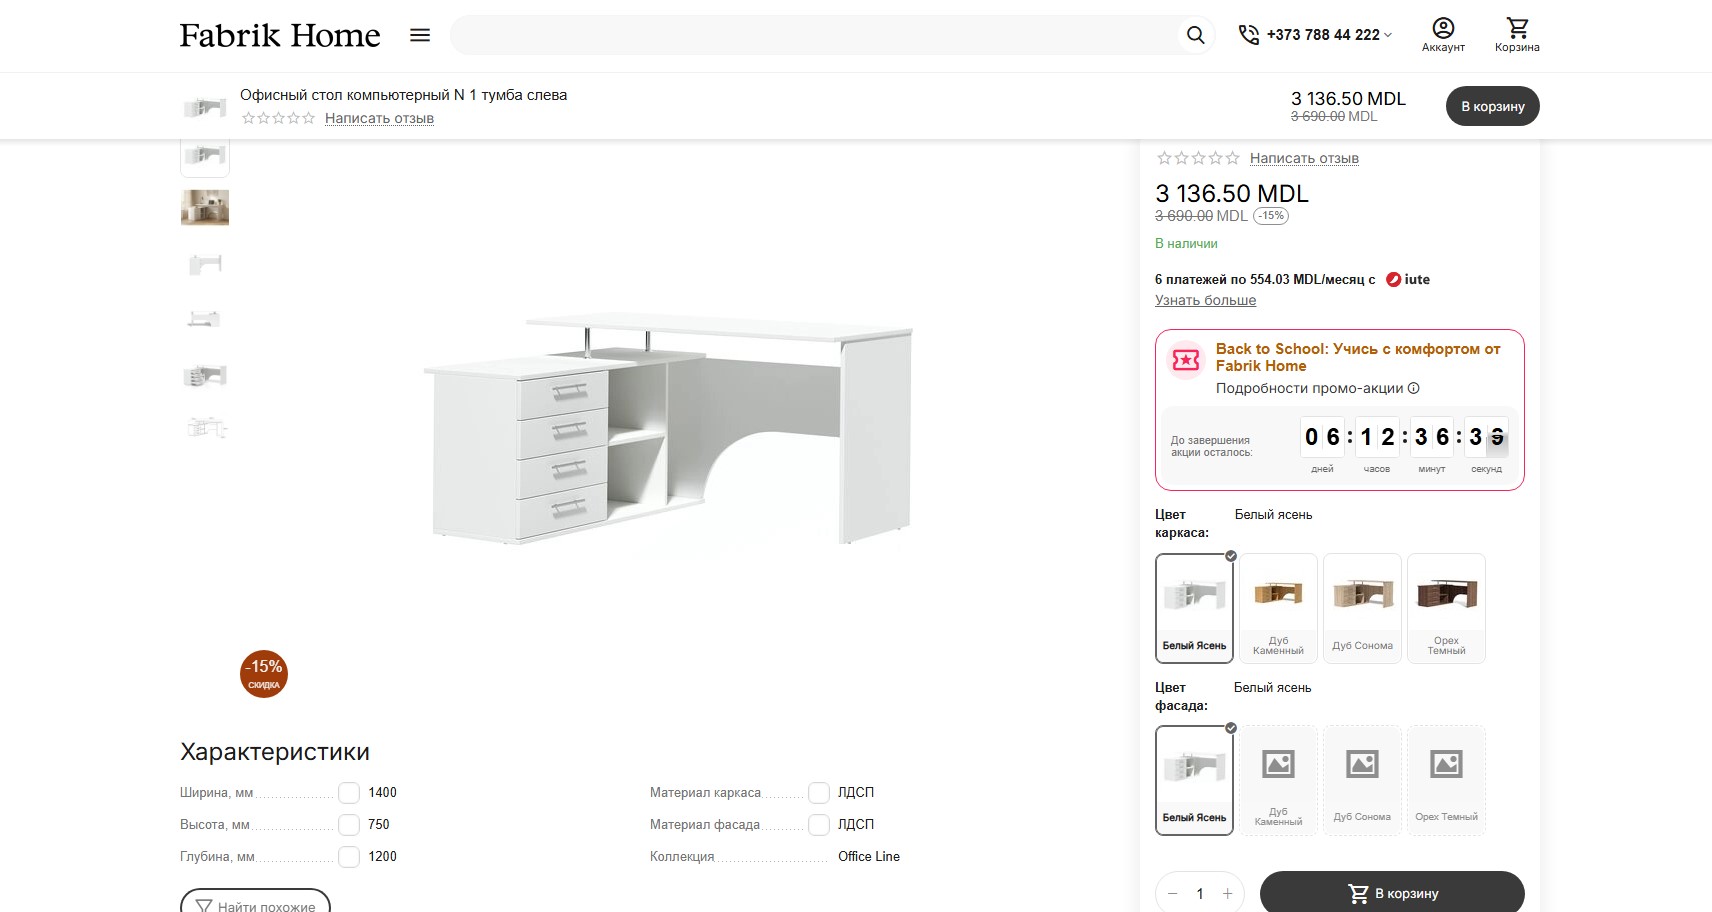
Task: Click the Найти похожие button
Action: [x=255, y=902]
